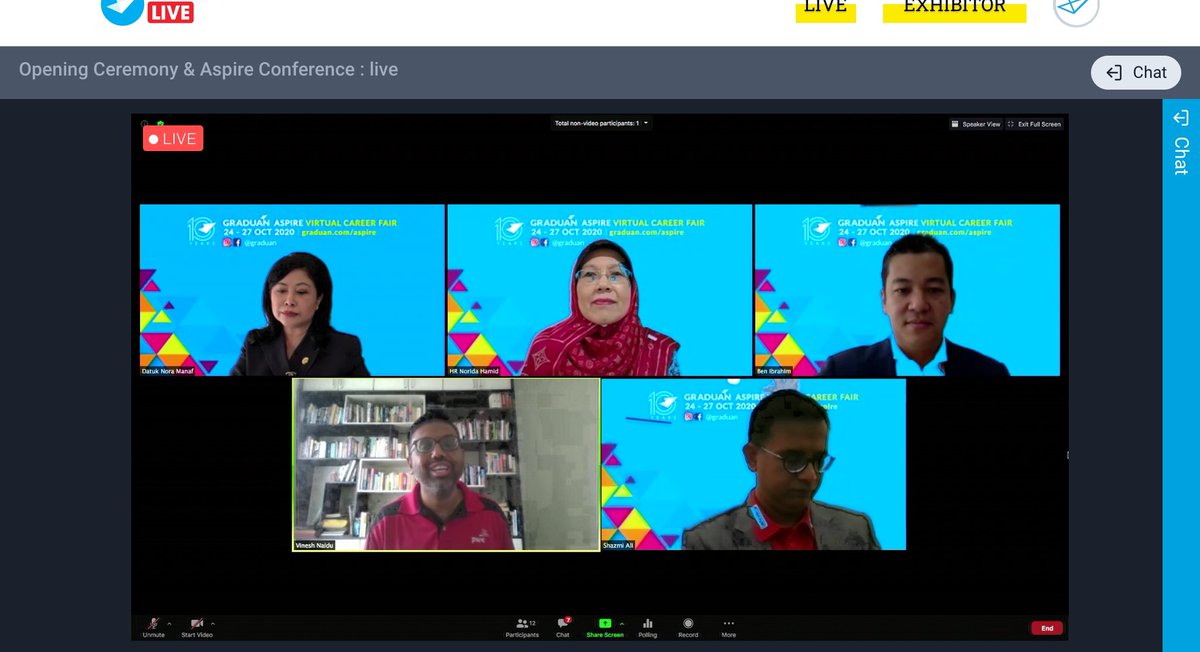The image size is (1200, 652).
Task: Select the yellow LIVE menu item
Action: [x=825, y=8]
